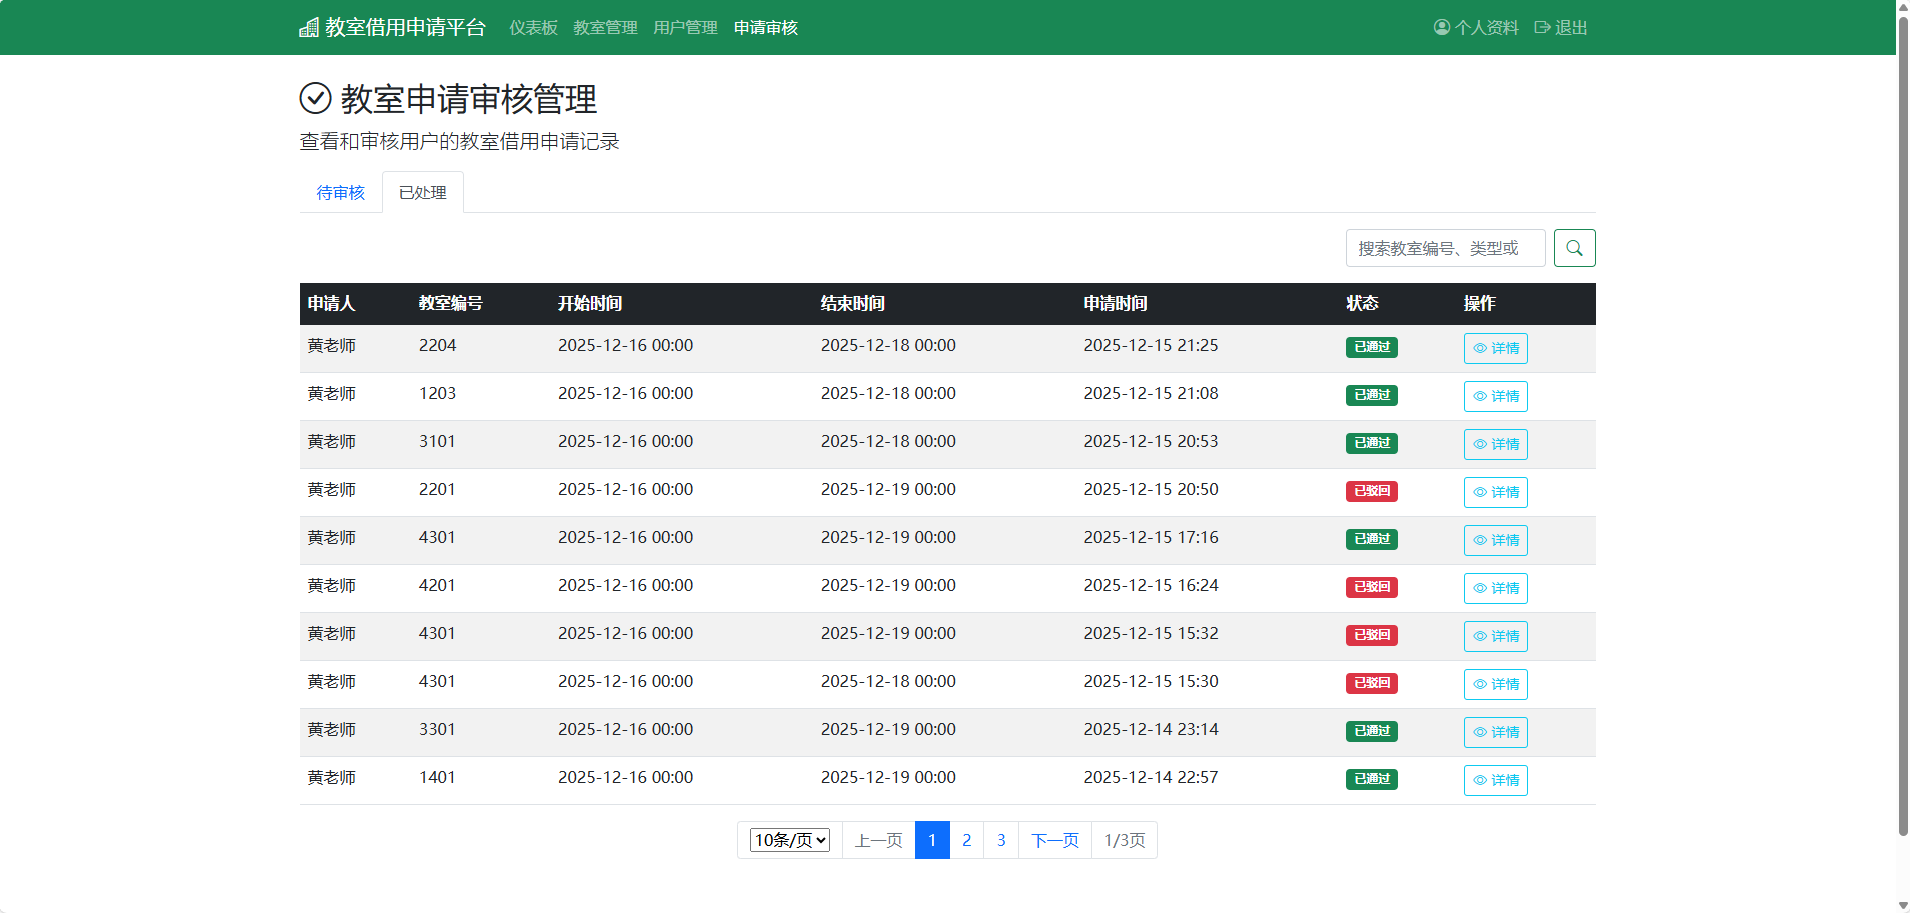Viewport: 1910px width, 913px height.
Task: Click the 下一页 next page button
Action: point(1055,840)
